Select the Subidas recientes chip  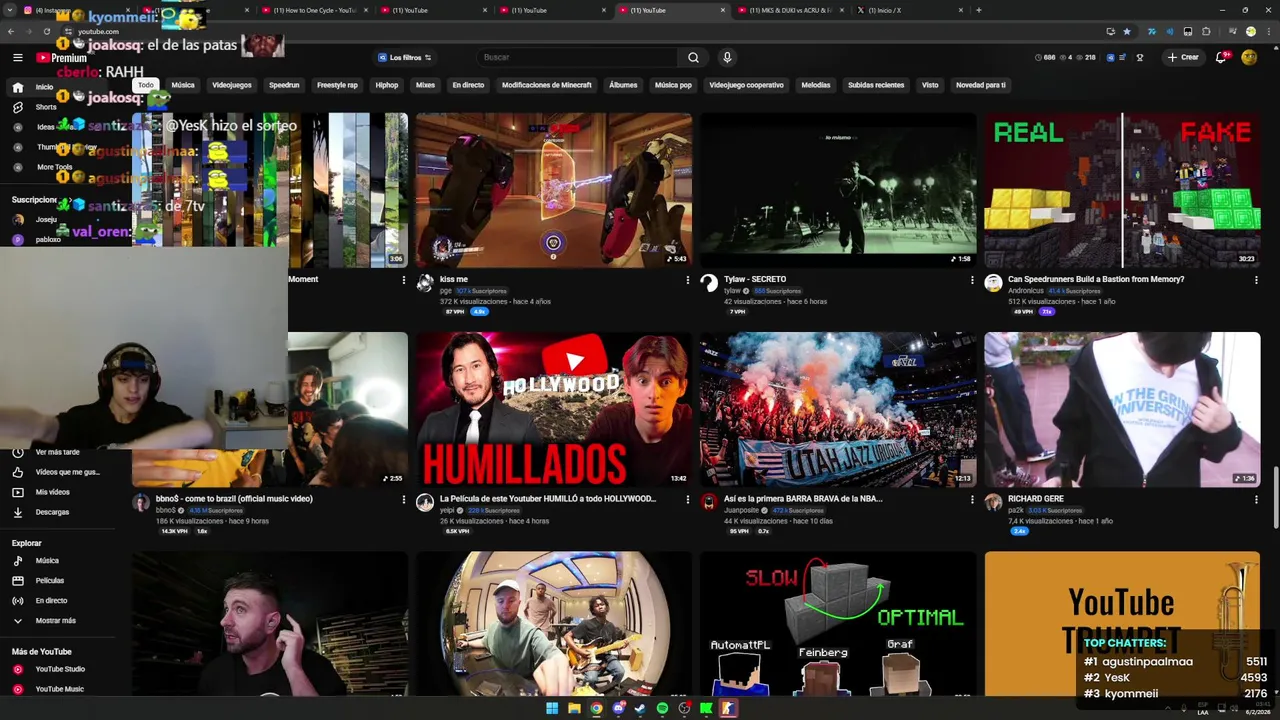point(876,85)
